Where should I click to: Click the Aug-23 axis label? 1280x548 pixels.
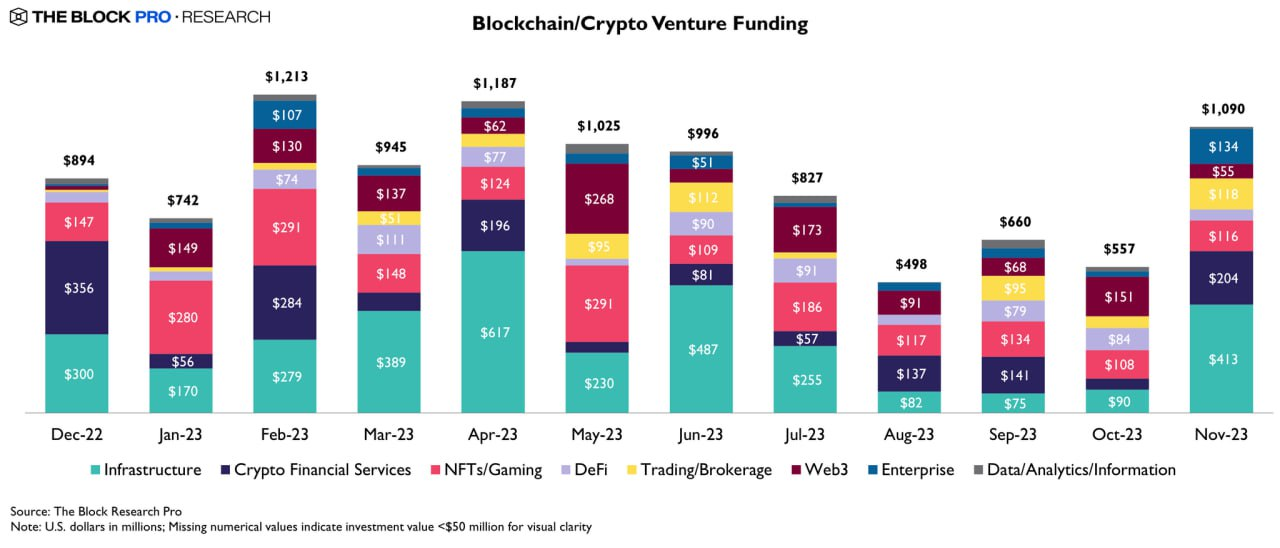(x=909, y=434)
